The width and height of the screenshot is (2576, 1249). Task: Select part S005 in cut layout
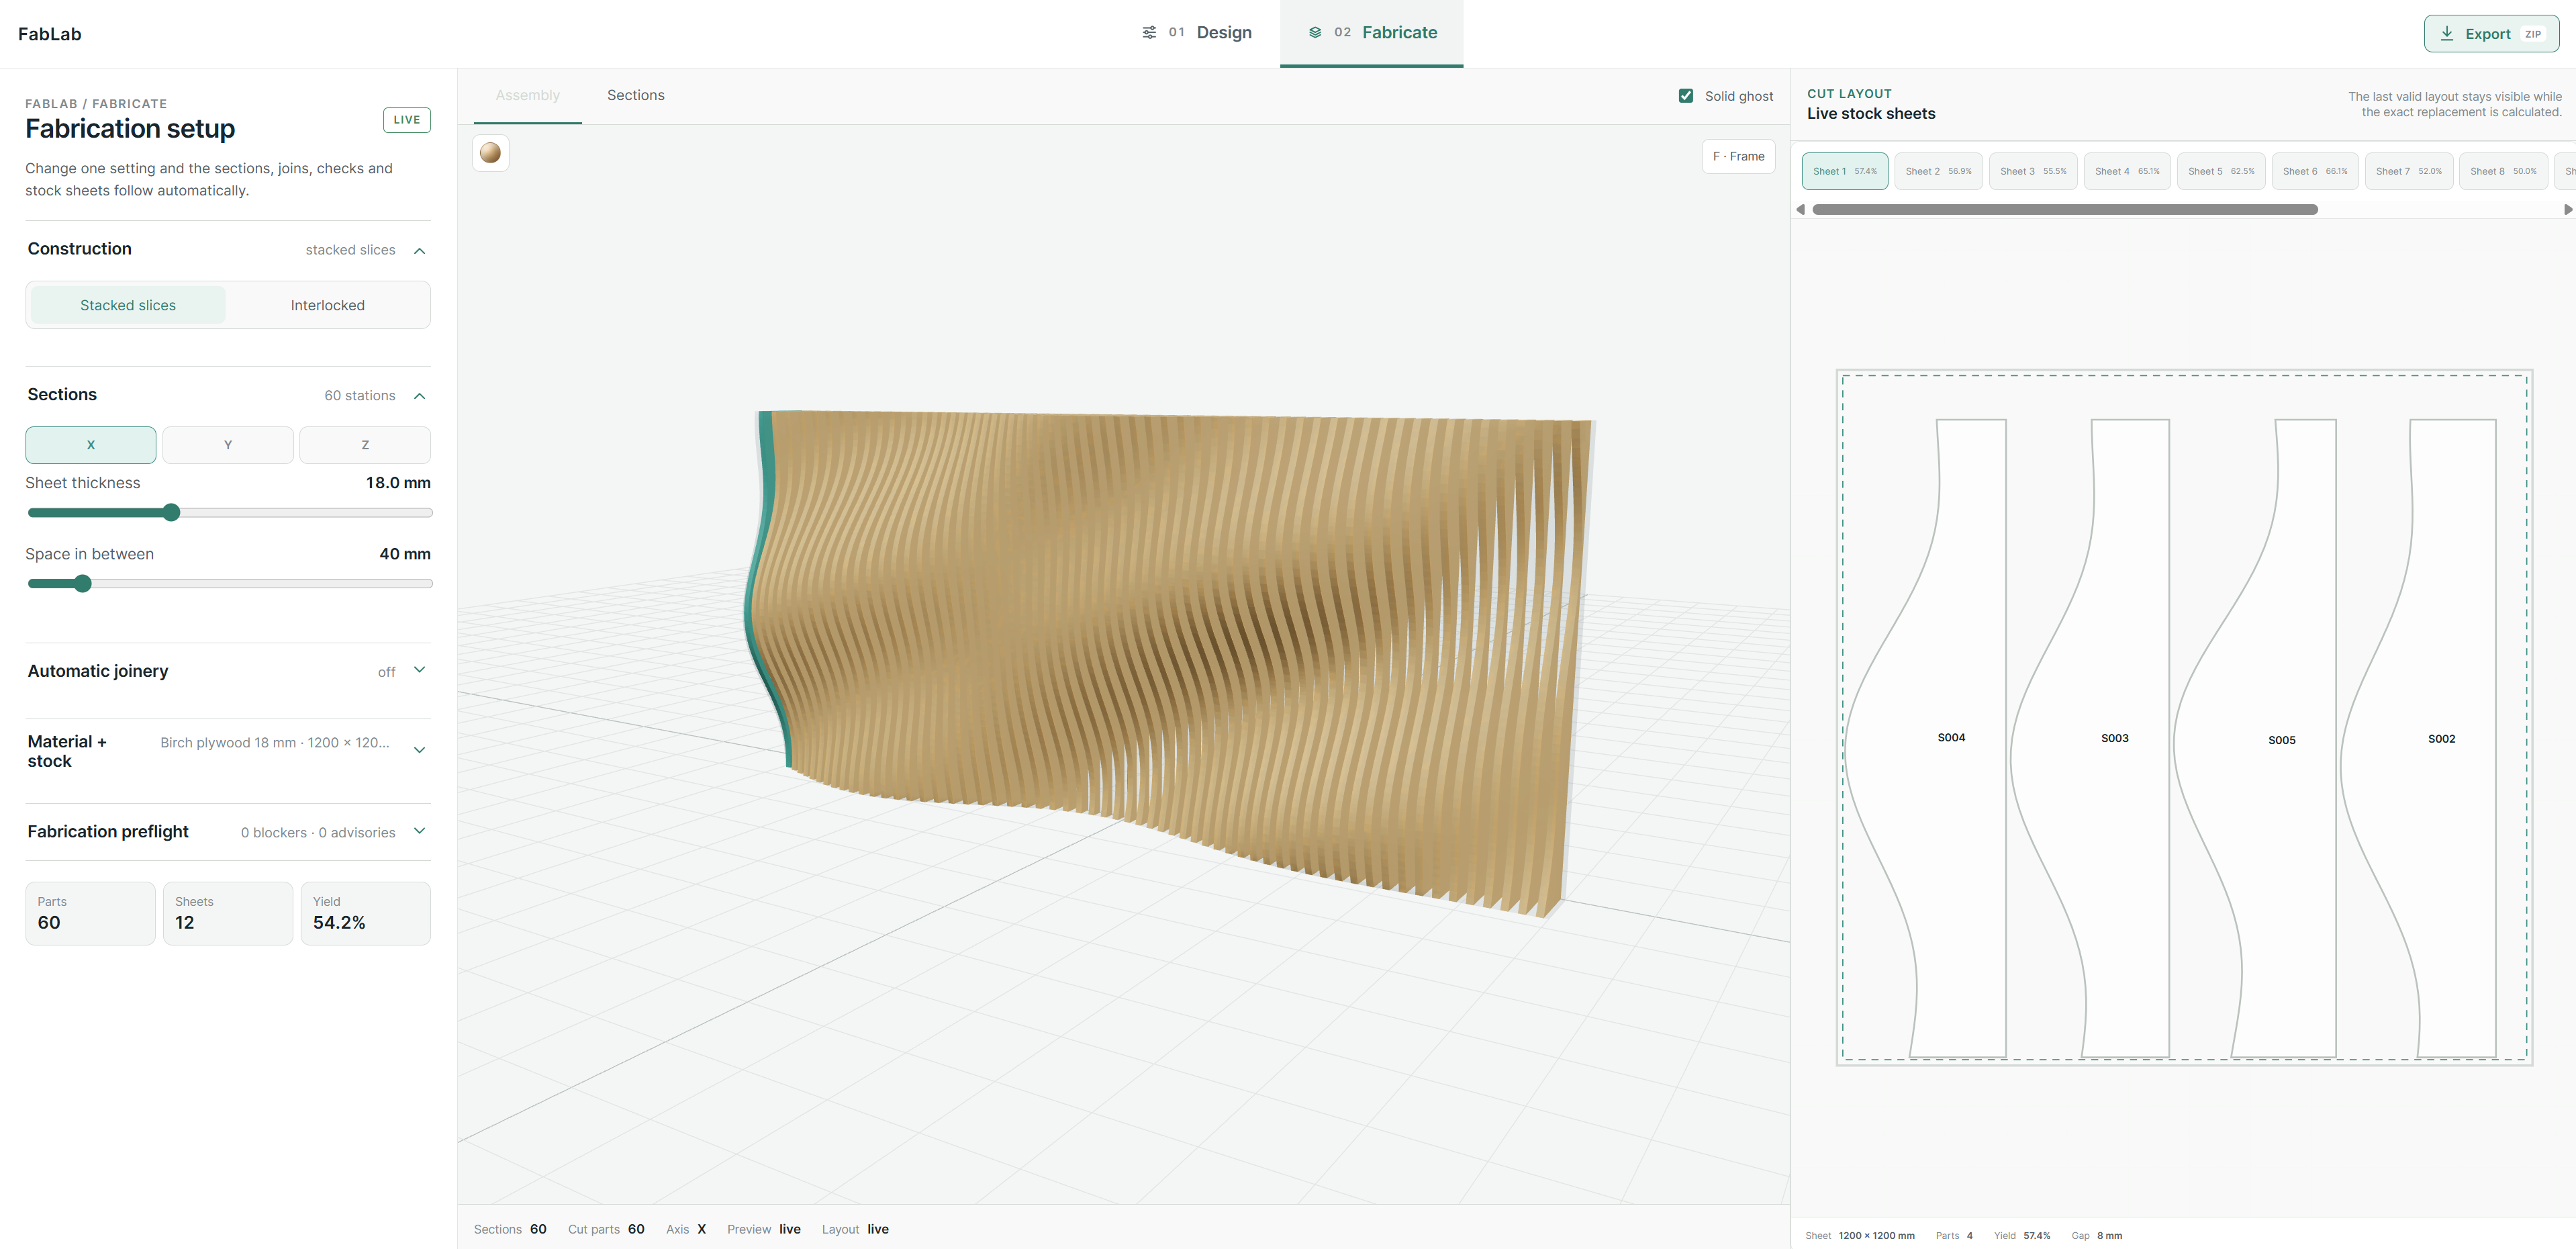[x=2281, y=740]
